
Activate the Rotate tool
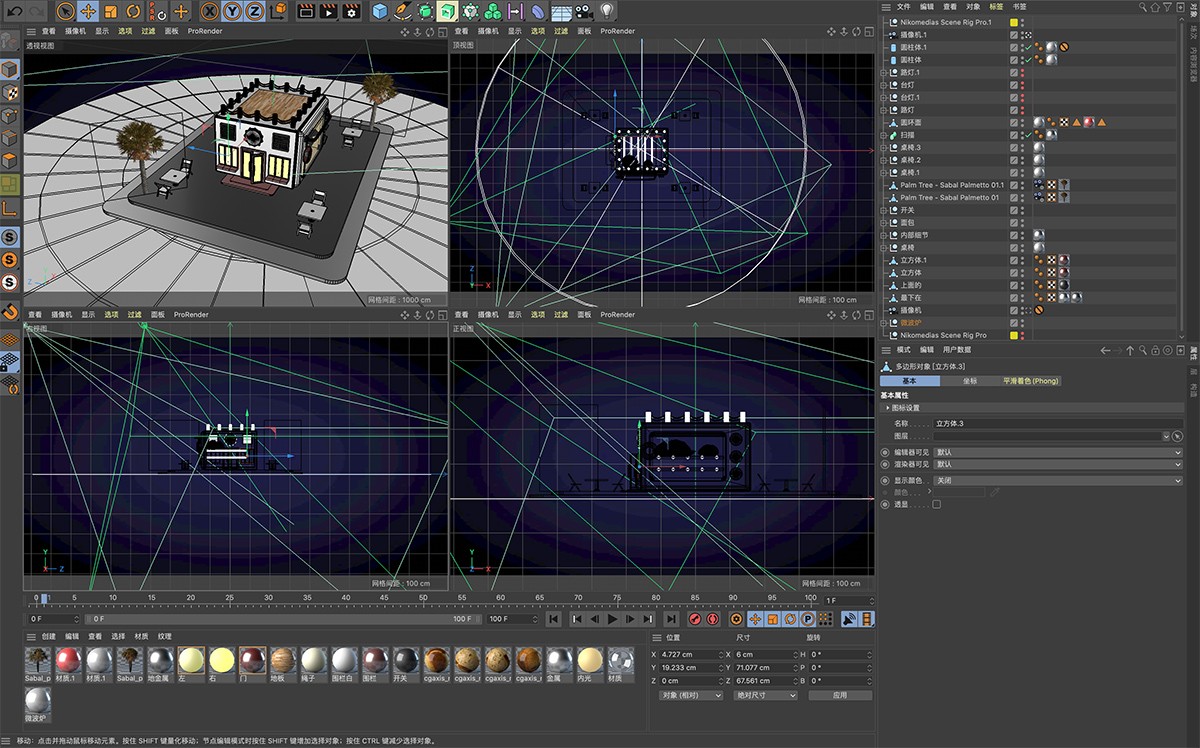tap(134, 12)
